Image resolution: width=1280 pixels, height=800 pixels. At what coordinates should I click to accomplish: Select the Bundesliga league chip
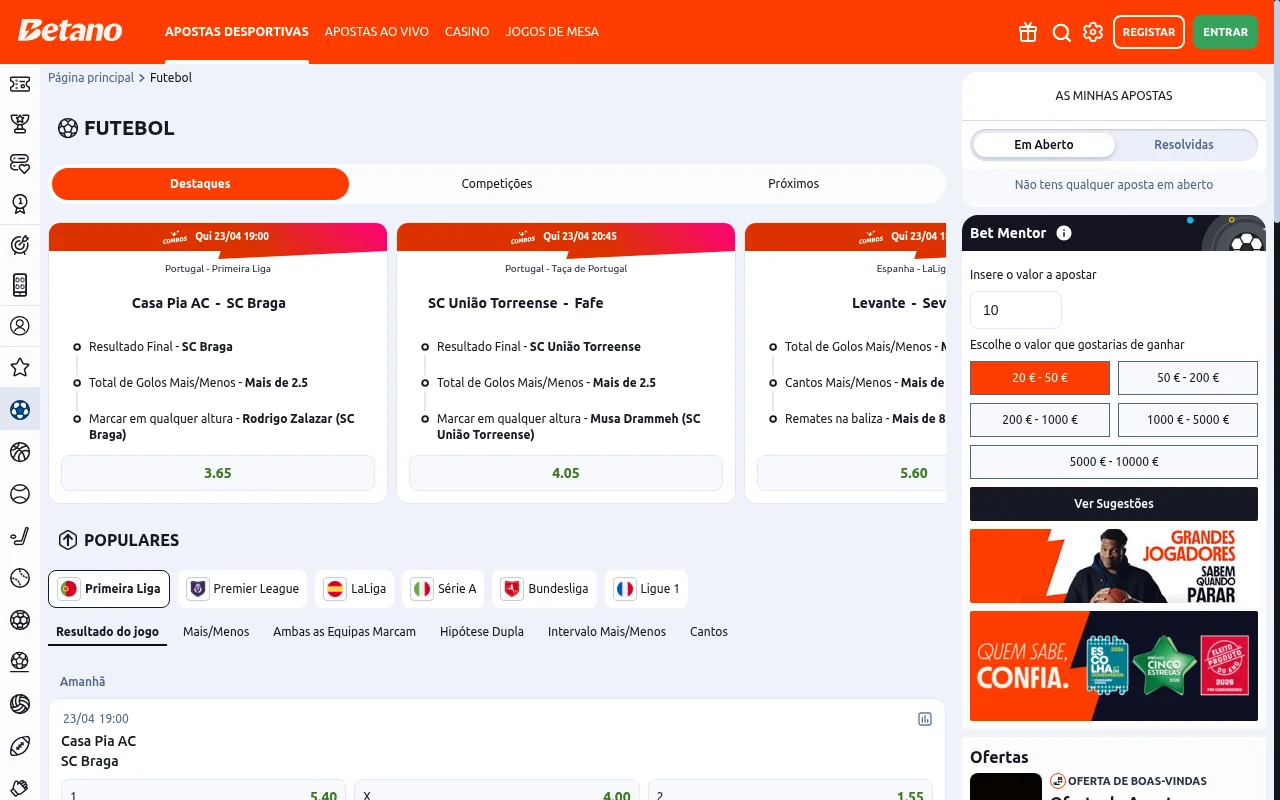coord(545,589)
